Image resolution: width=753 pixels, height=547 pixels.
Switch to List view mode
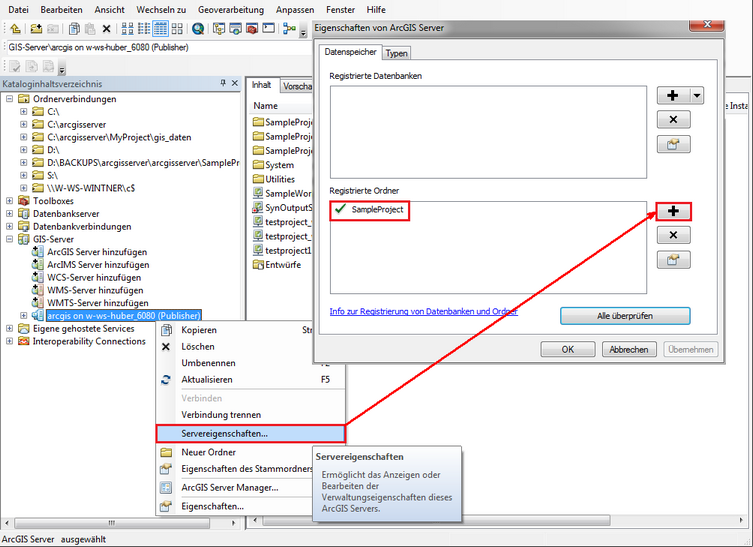[x=144, y=29]
